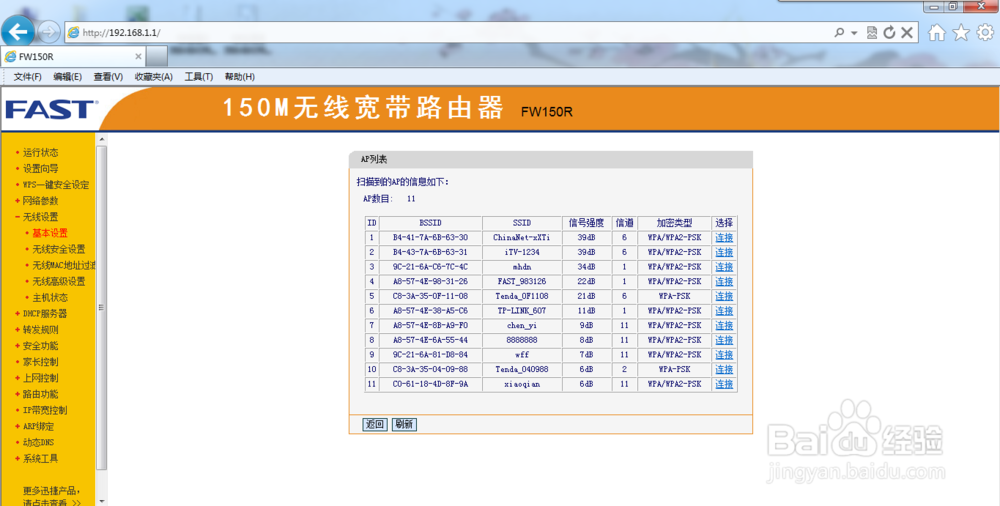Click the 刷新 button
This screenshot has height=506, width=1000.
point(404,424)
